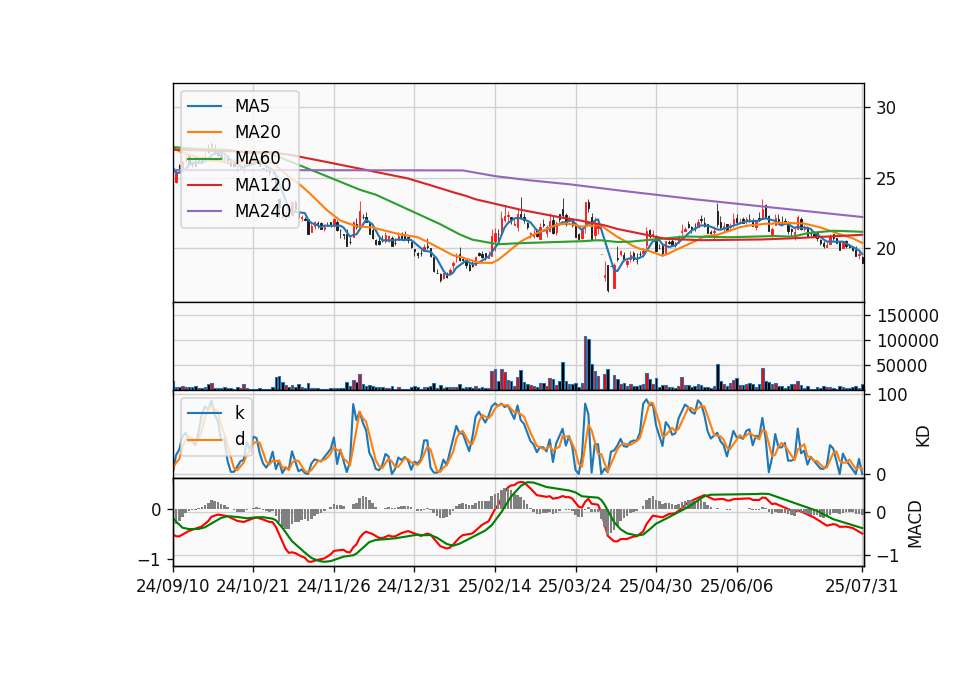
Task: Click the volume axis value 150000
Action: click(908, 316)
